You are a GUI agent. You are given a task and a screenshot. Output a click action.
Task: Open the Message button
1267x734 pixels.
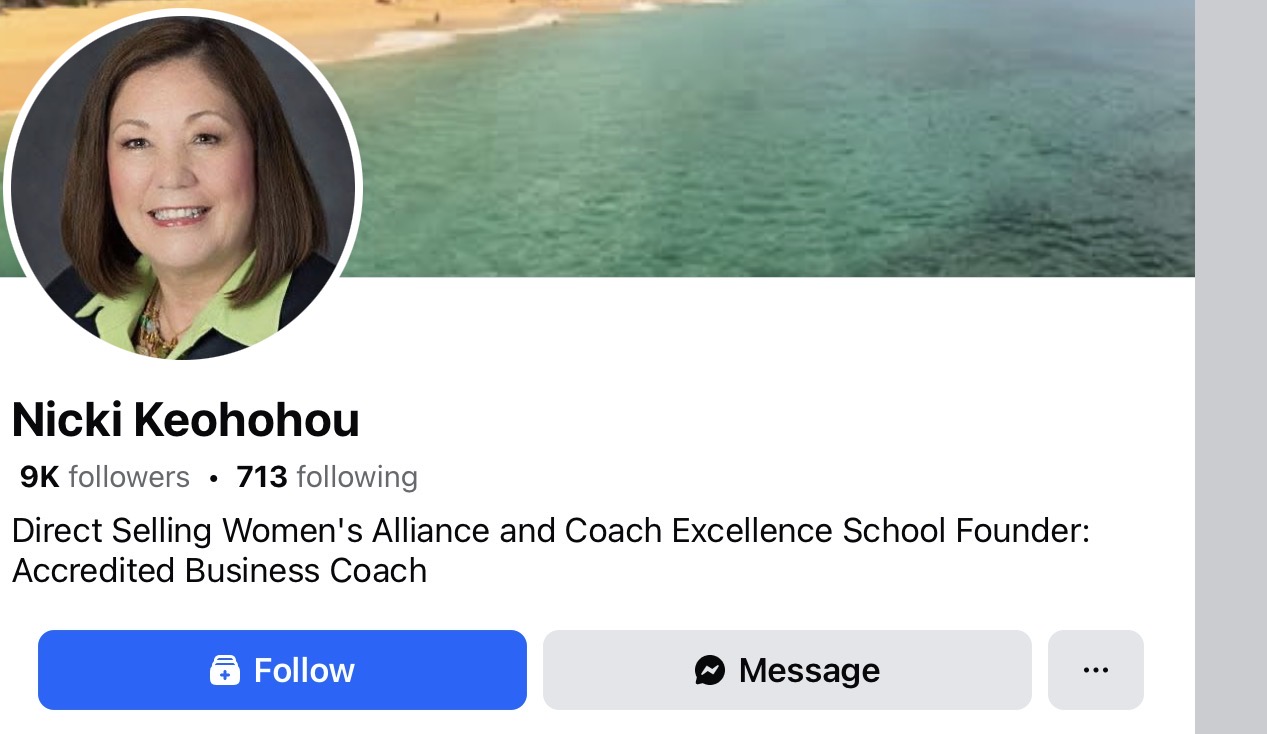coord(787,670)
